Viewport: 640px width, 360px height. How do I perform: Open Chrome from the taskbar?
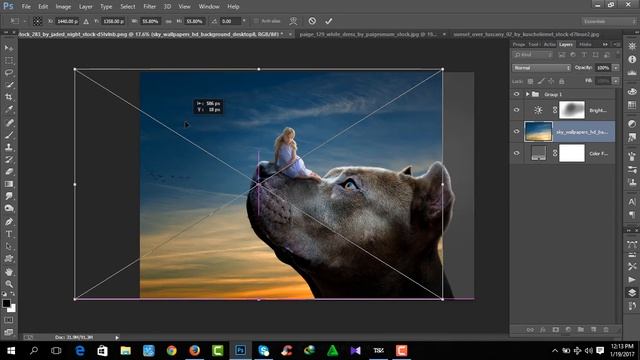click(x=171, y=350)
